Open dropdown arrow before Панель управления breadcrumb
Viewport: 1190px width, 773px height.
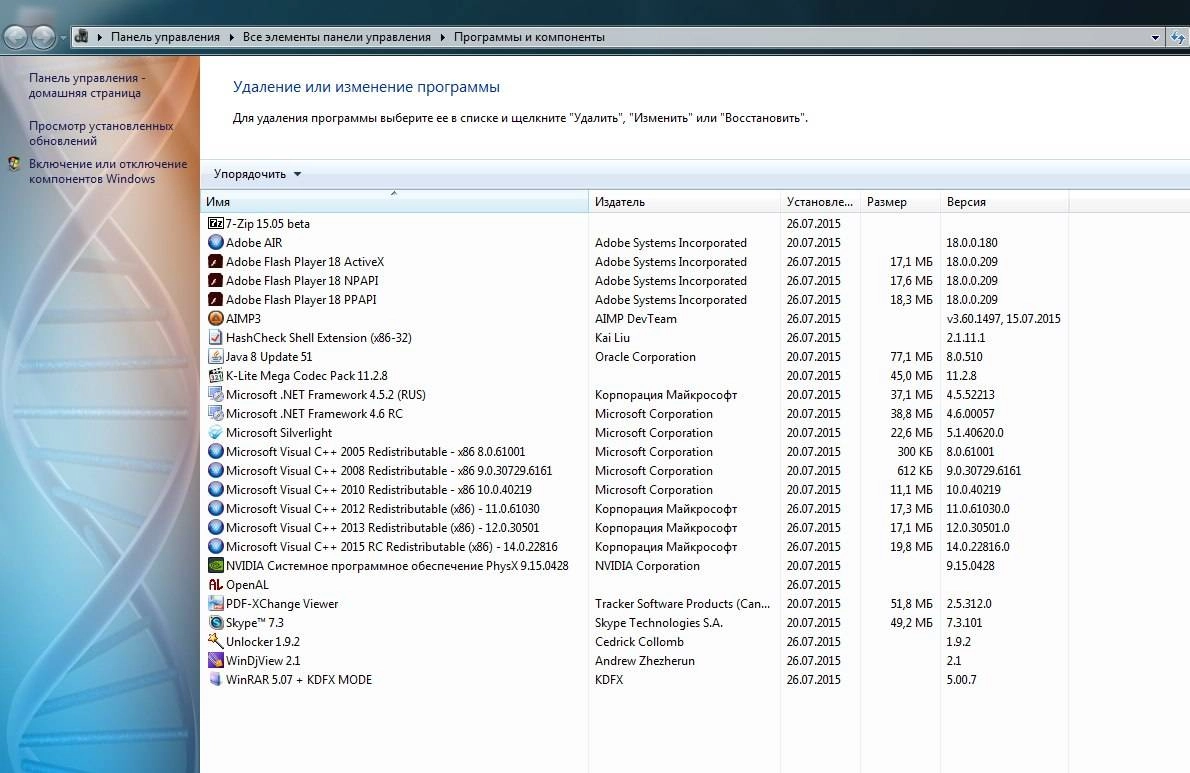(99, 37)
